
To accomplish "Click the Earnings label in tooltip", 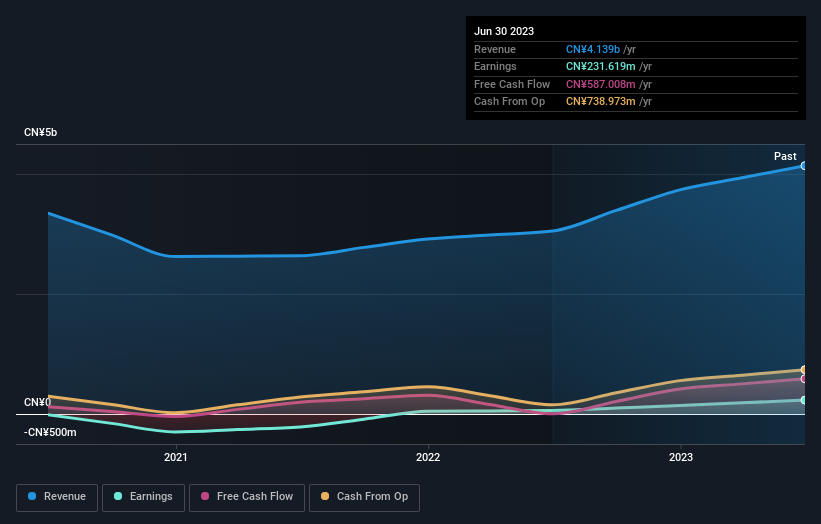I will click(x=495, y=66).
